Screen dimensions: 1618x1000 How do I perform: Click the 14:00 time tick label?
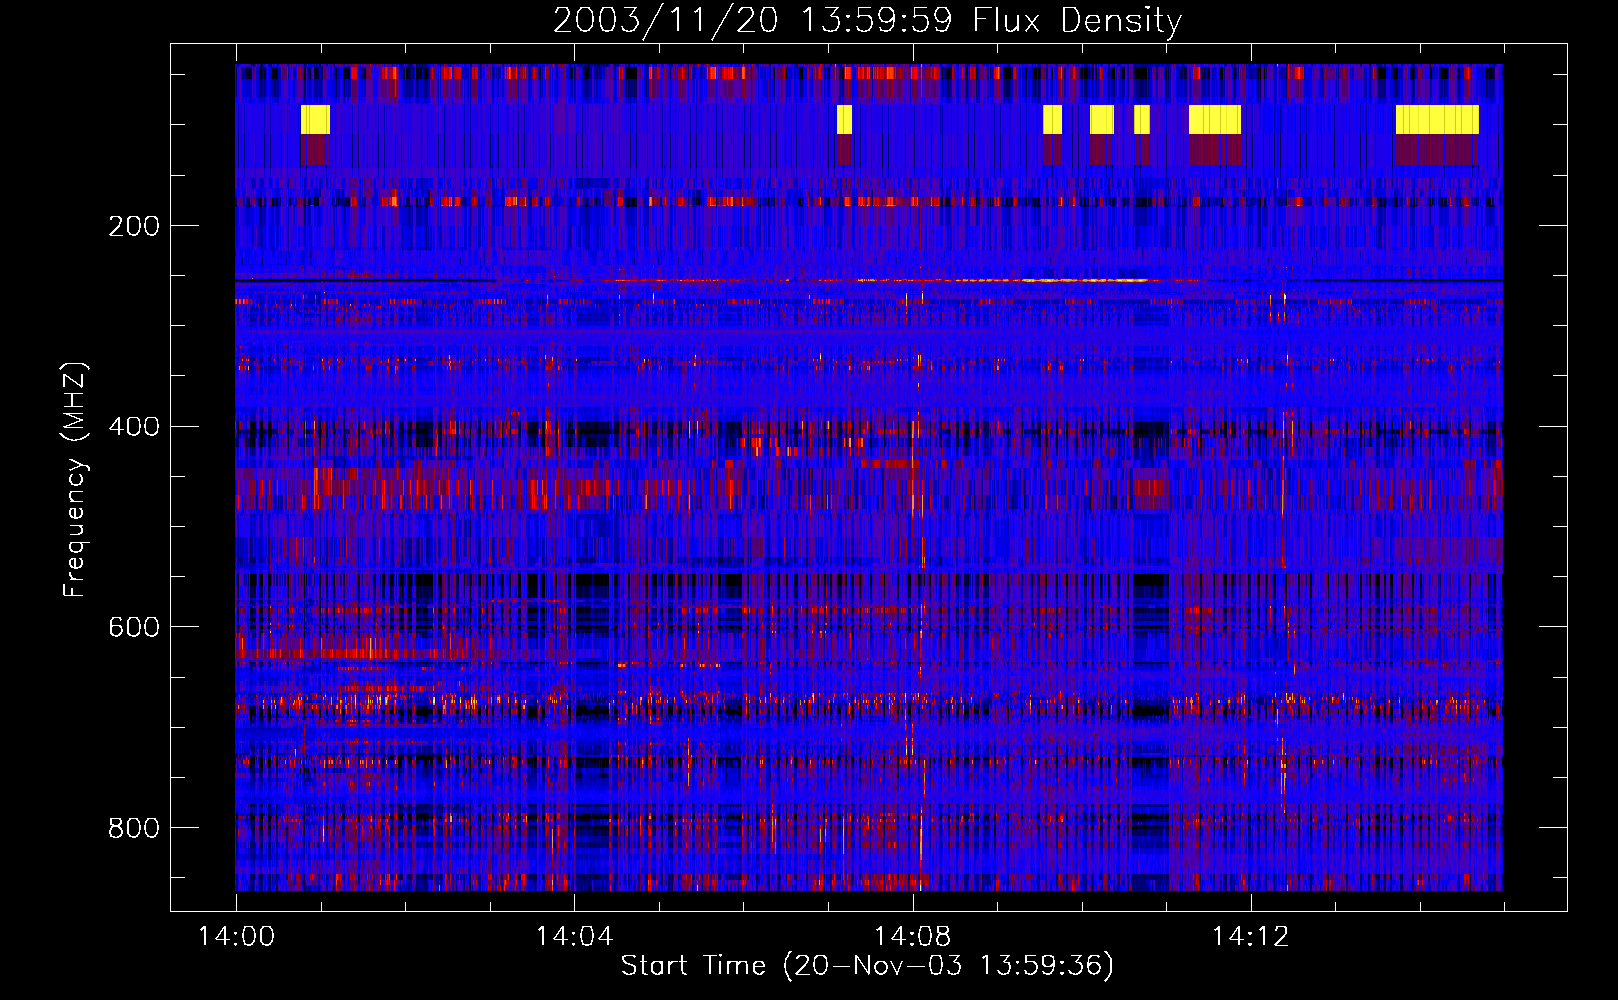(236, 937)
